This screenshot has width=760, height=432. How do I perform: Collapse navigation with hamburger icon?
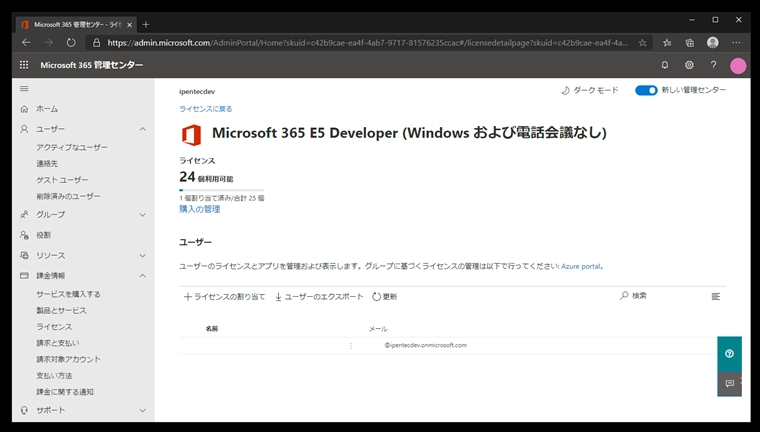click(x=24, y=89)
